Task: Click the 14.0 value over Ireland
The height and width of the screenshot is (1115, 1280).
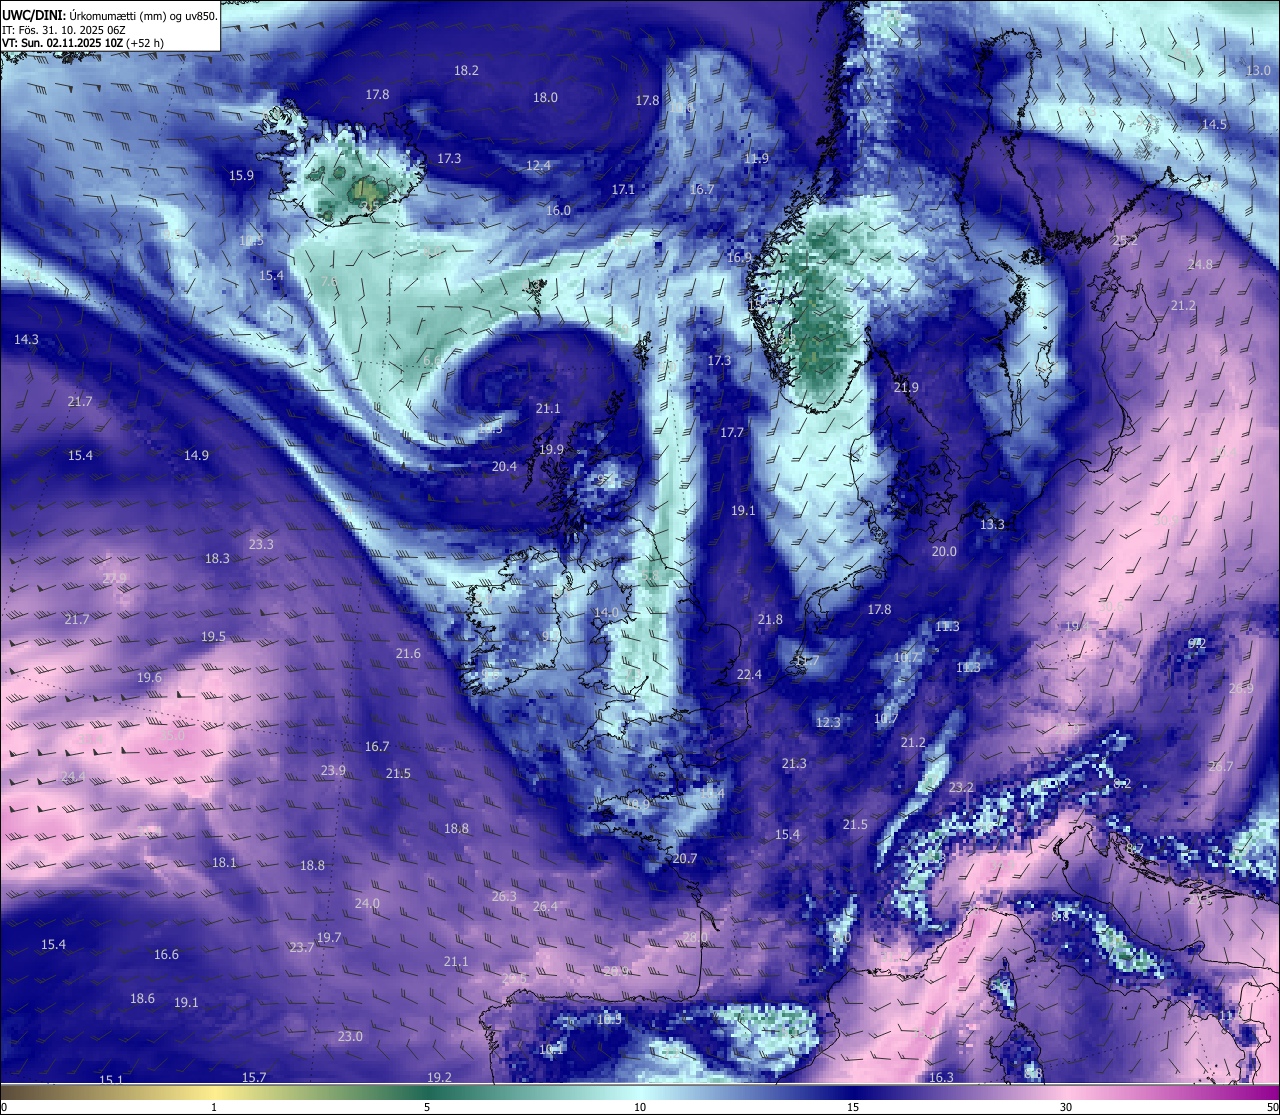Action: (606, 612)
